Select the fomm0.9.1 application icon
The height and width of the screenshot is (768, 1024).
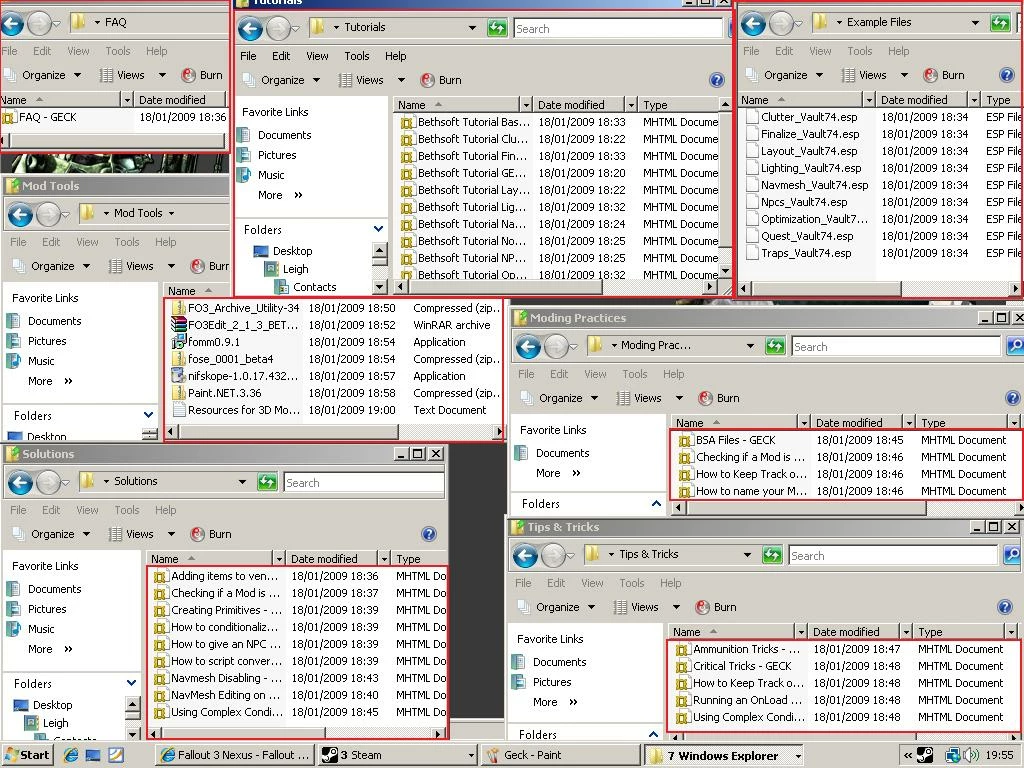(x=178, y=342)
